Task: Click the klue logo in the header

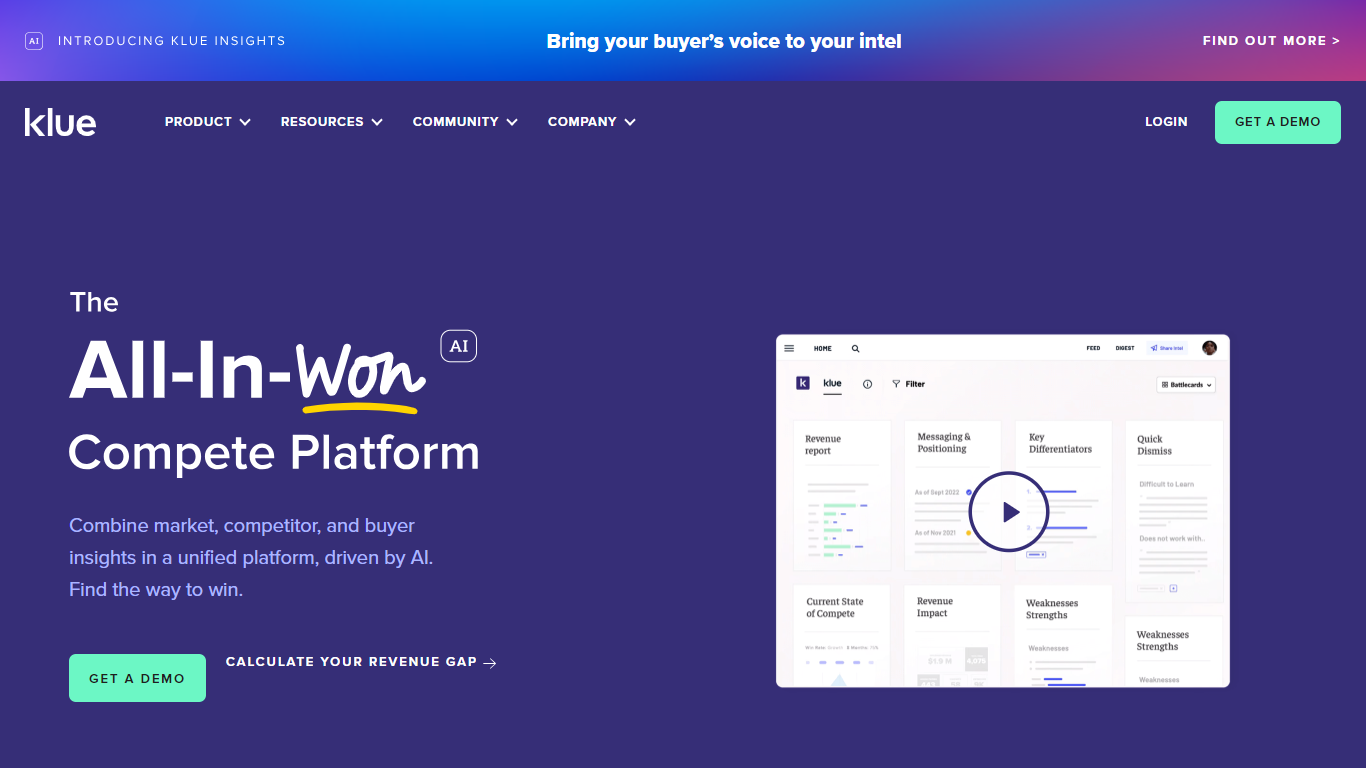Action: [60, 122]
